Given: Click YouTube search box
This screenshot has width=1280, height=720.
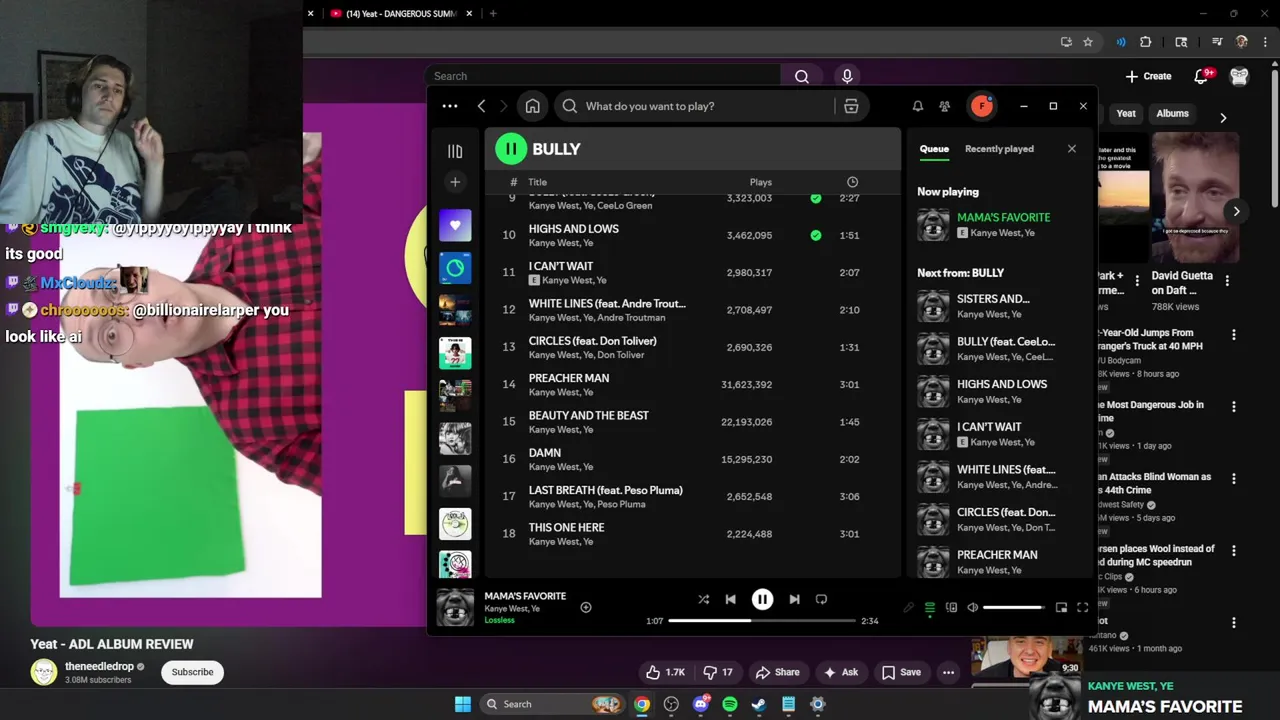Looking at the screenshot, I should pyautogui.click(x=603, y=76).
